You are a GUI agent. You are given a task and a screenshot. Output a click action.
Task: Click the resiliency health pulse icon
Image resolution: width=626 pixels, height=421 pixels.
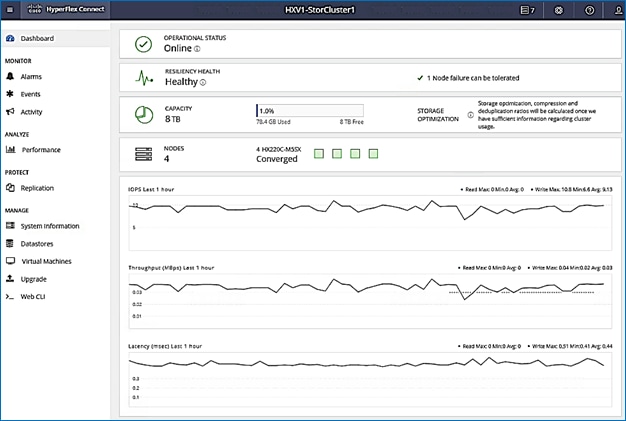(x=144, y=78)
